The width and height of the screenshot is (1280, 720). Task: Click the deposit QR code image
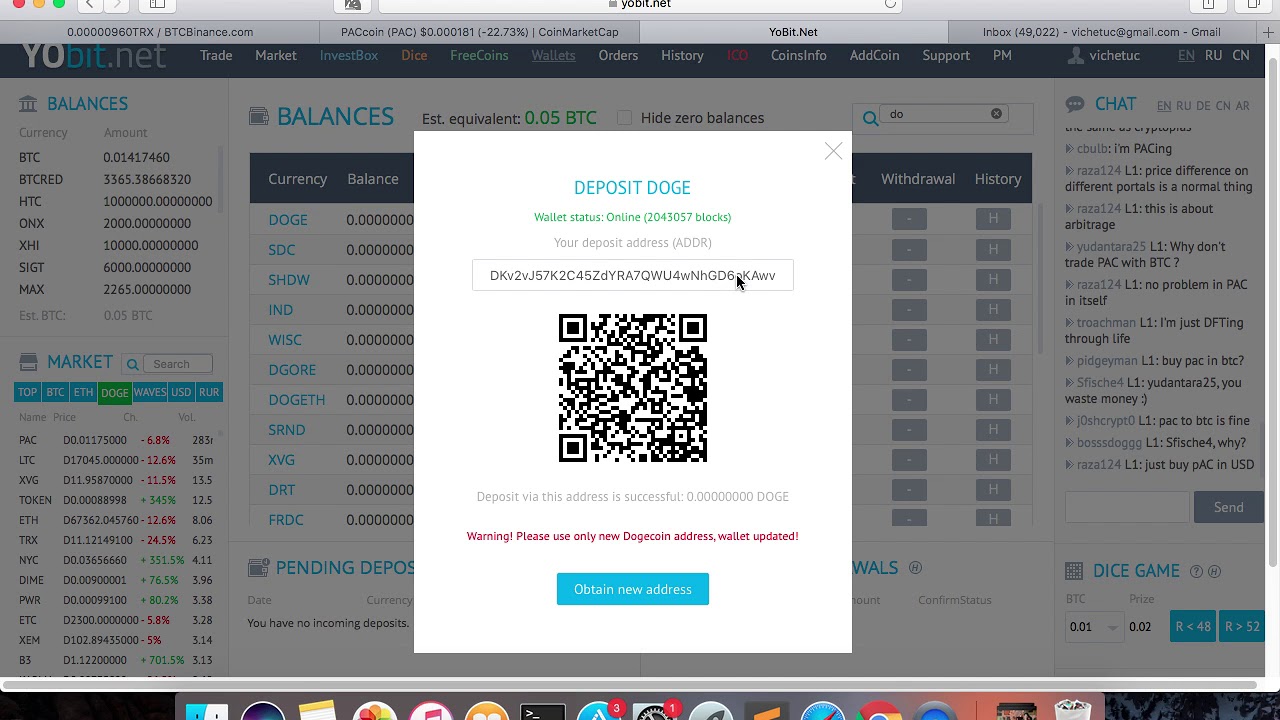click(632, 388)
